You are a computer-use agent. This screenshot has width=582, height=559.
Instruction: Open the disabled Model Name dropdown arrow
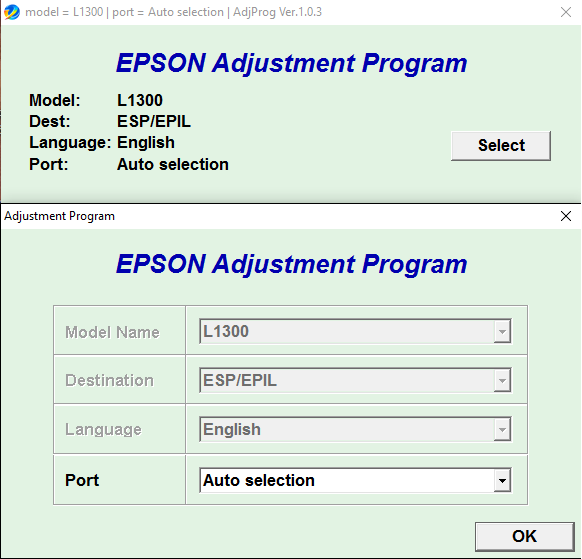[502, 331]
